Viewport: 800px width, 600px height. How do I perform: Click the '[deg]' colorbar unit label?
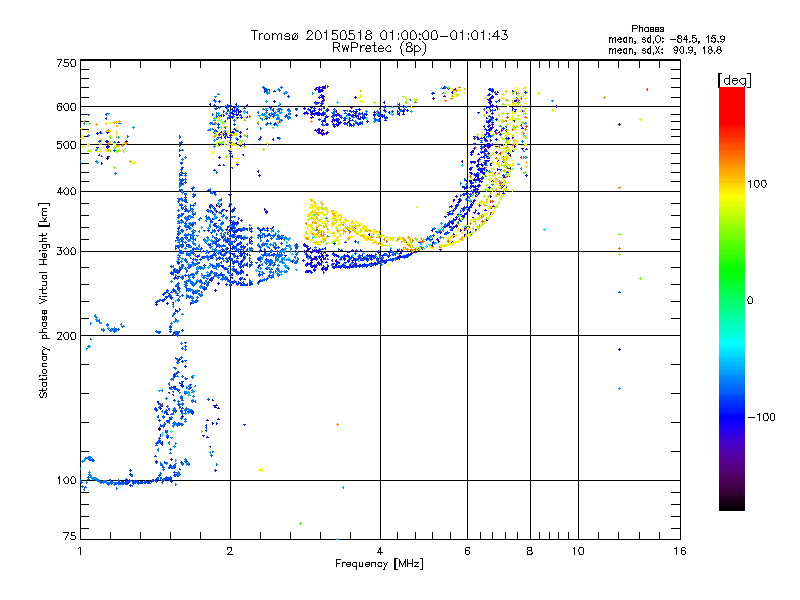[734, 80]
